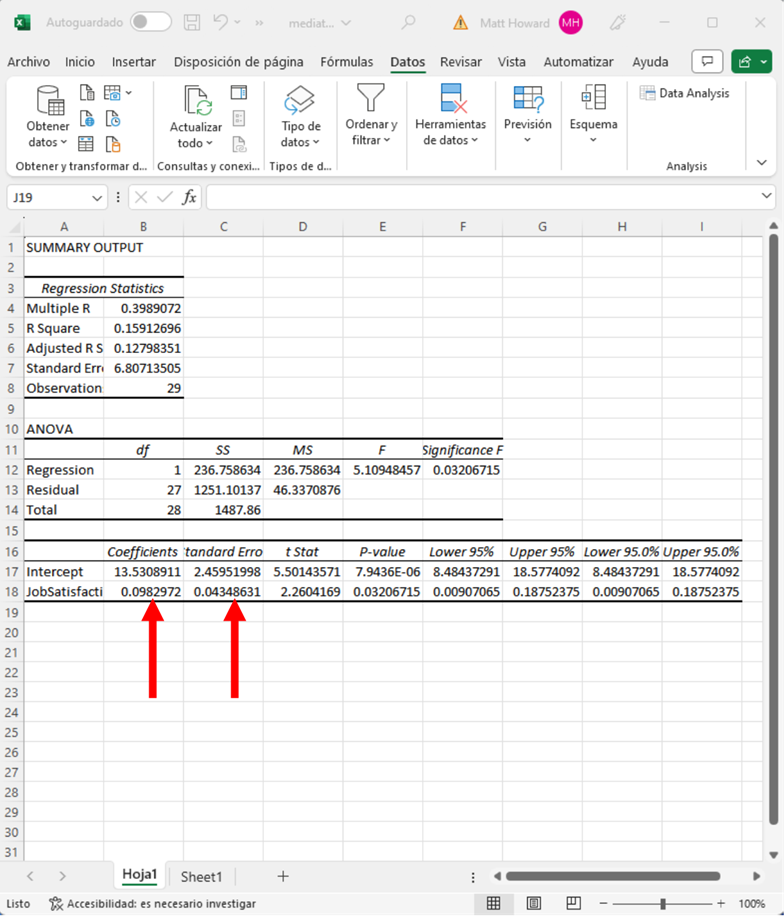Open the Esquema outline tool
Screen dimensions: 784x916
click(593, 98)
